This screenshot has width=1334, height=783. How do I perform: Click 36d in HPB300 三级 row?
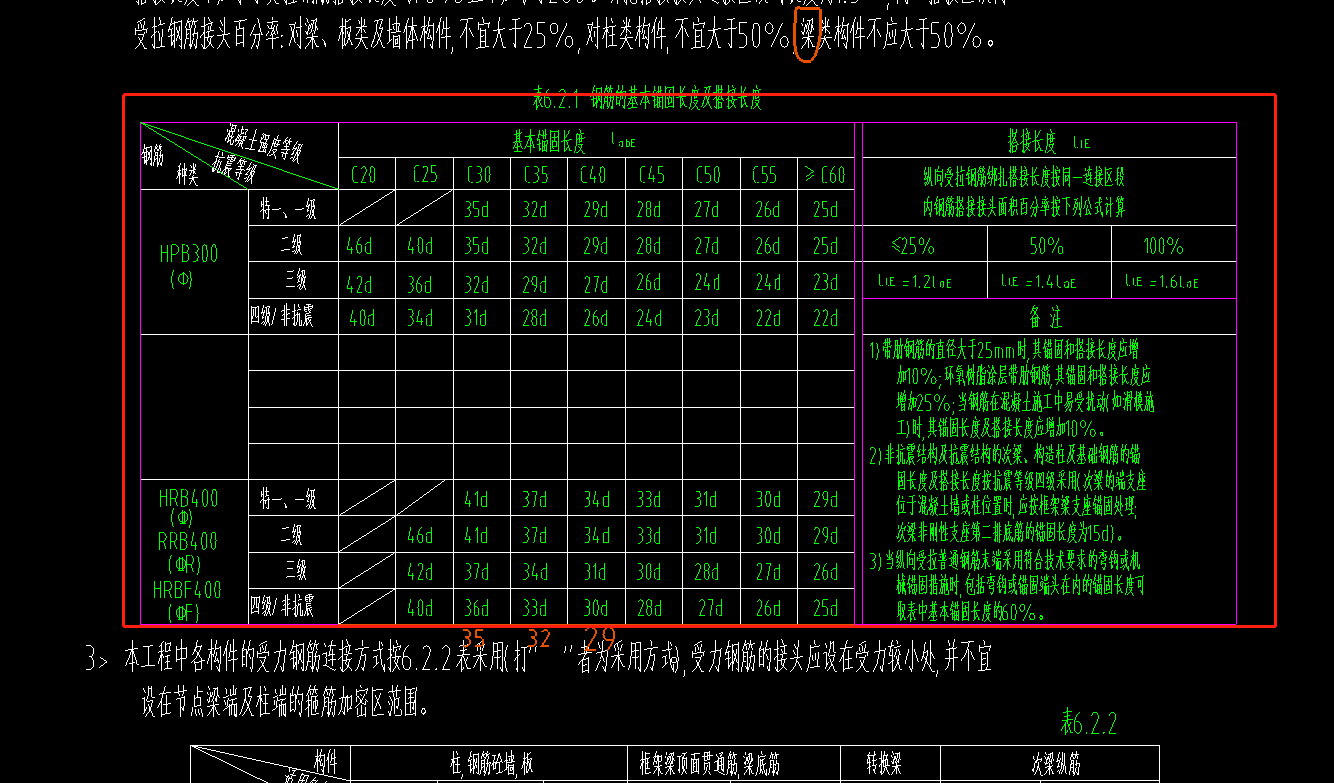point(420,284)
